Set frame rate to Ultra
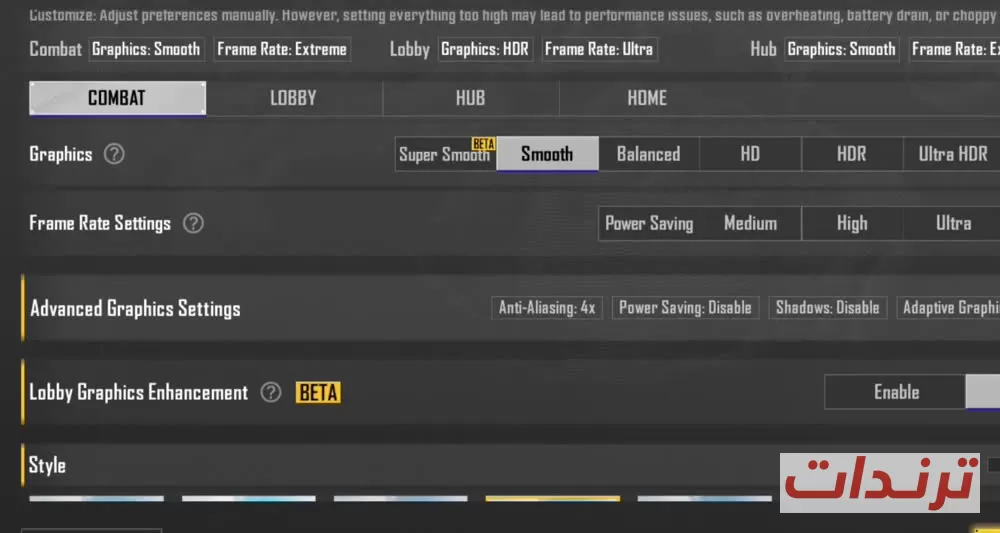This screenshot has height=533, width=1000. 953,223
